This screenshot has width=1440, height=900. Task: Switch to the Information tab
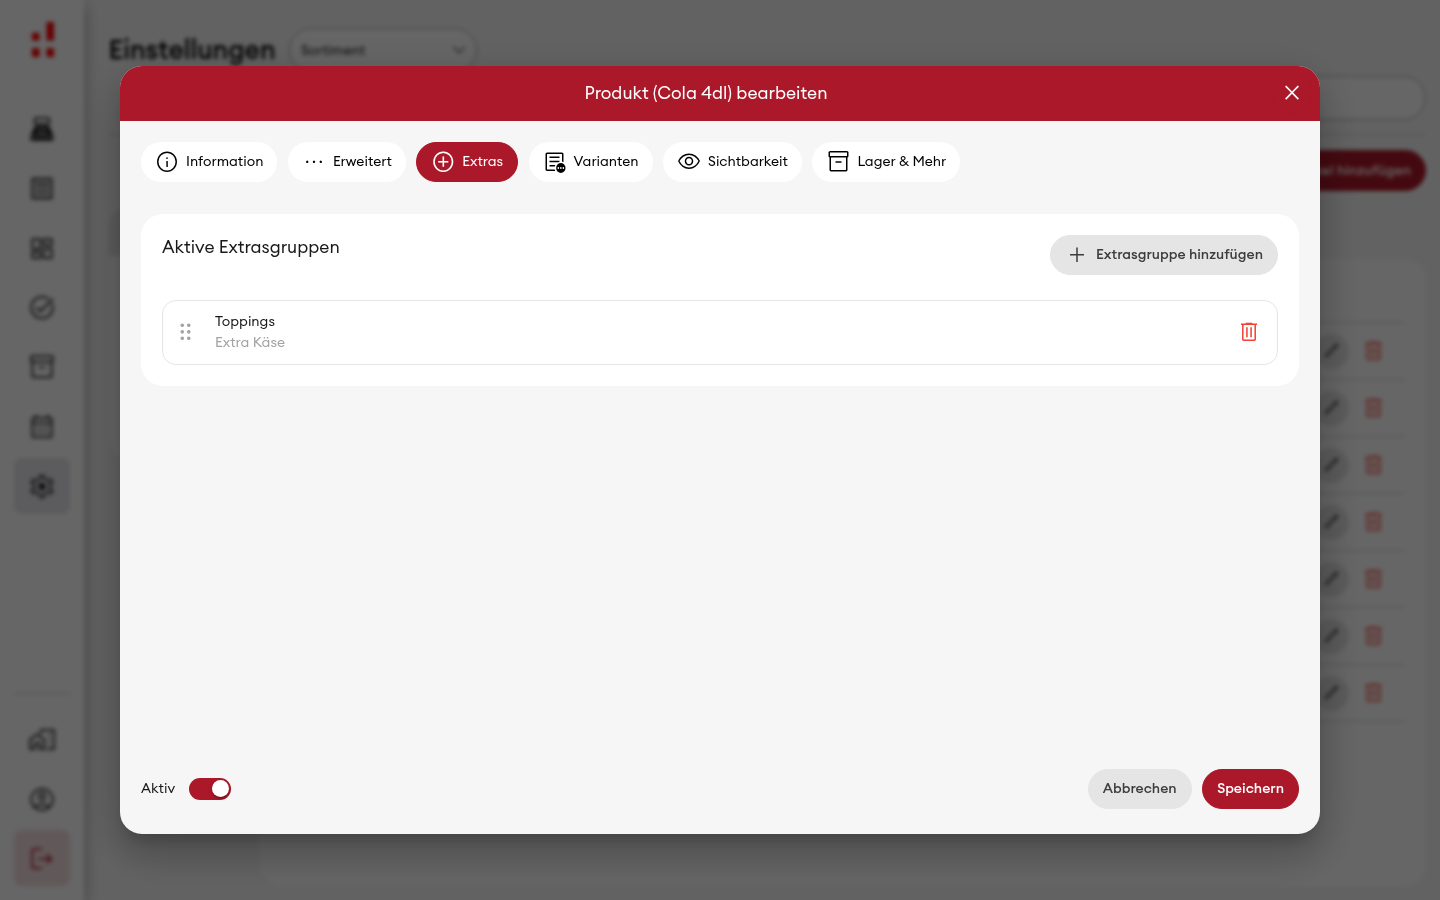tap(209, 162)
